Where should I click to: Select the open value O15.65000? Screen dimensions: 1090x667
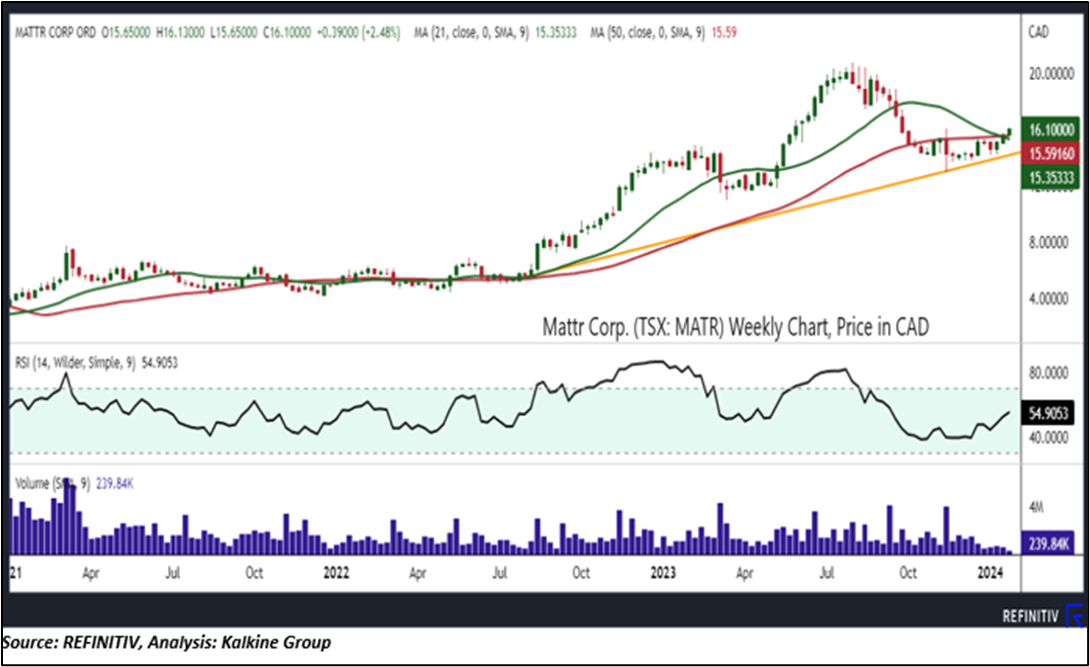pyautogui.click(x=126, y=33)
